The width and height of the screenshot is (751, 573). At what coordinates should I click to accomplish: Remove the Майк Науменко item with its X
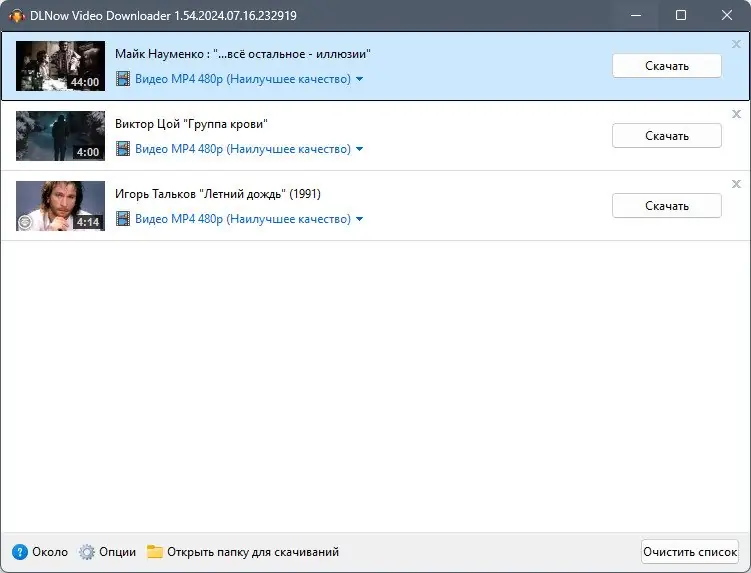tap(736, 44)
